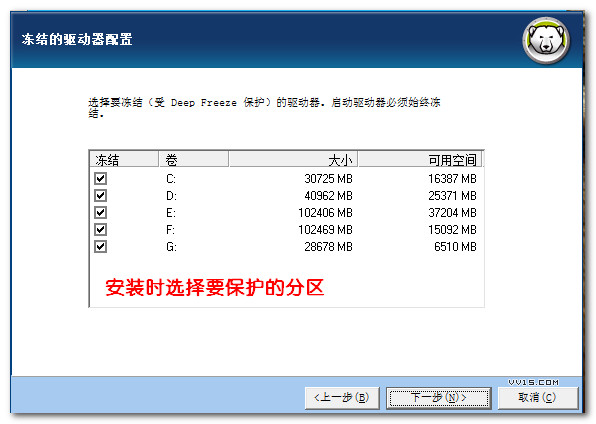
Task: Sort by the 大小 column header
Action: tap(293, 159)
